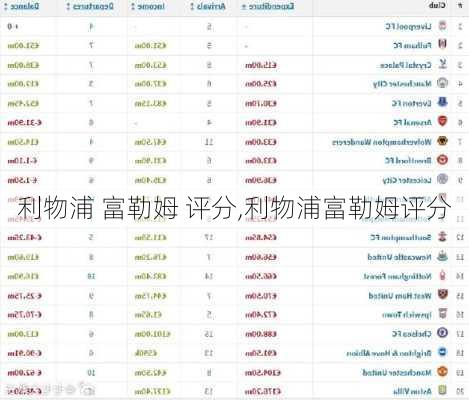Select Leicester City expenditure value €36.90m

click(261, 181)
